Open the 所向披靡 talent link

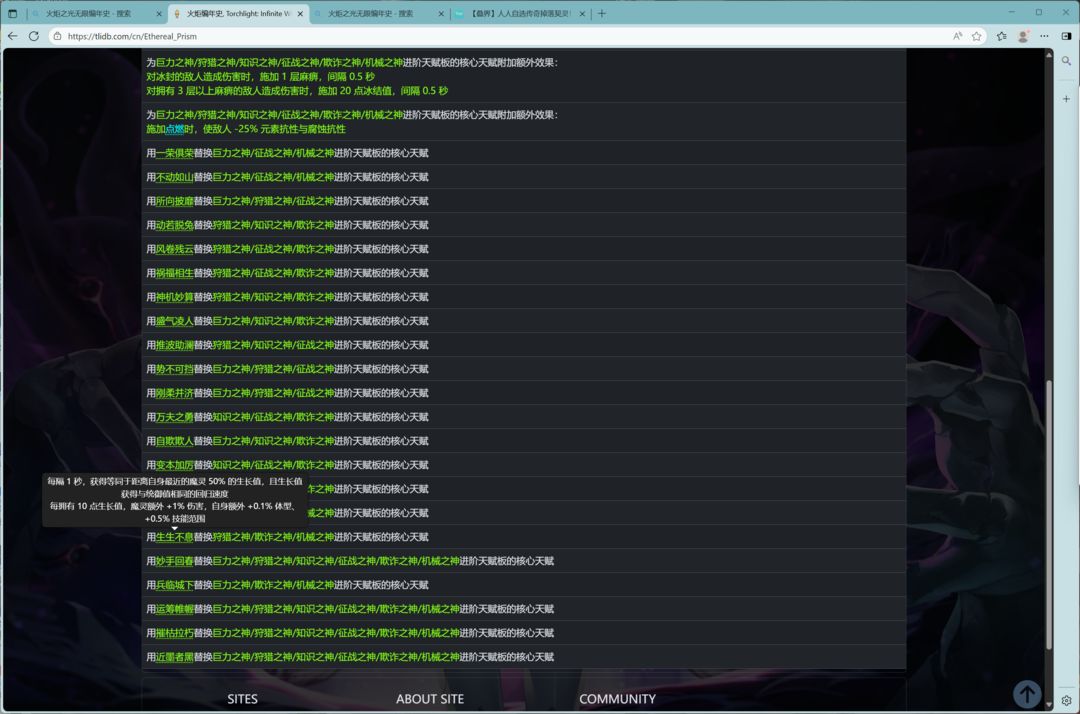(174, 201)
